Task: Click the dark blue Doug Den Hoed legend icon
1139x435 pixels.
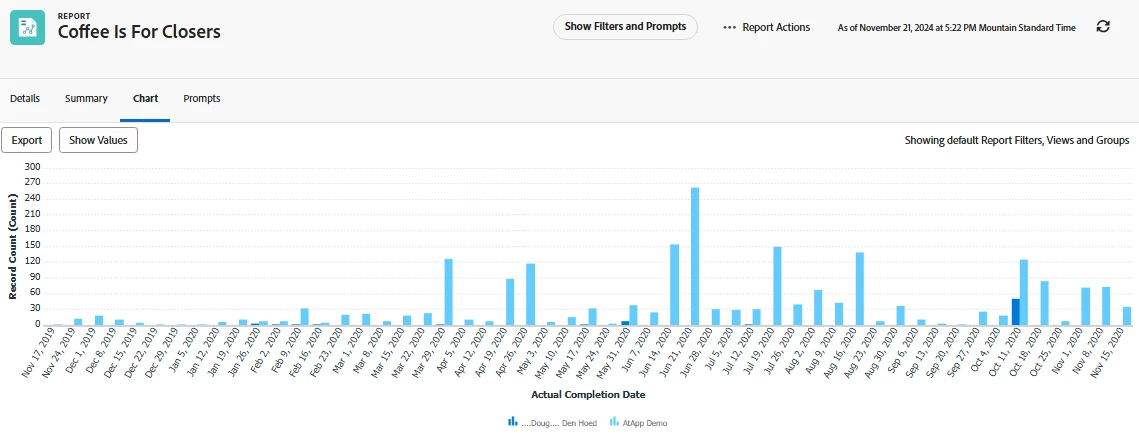Action: [513, 421]
